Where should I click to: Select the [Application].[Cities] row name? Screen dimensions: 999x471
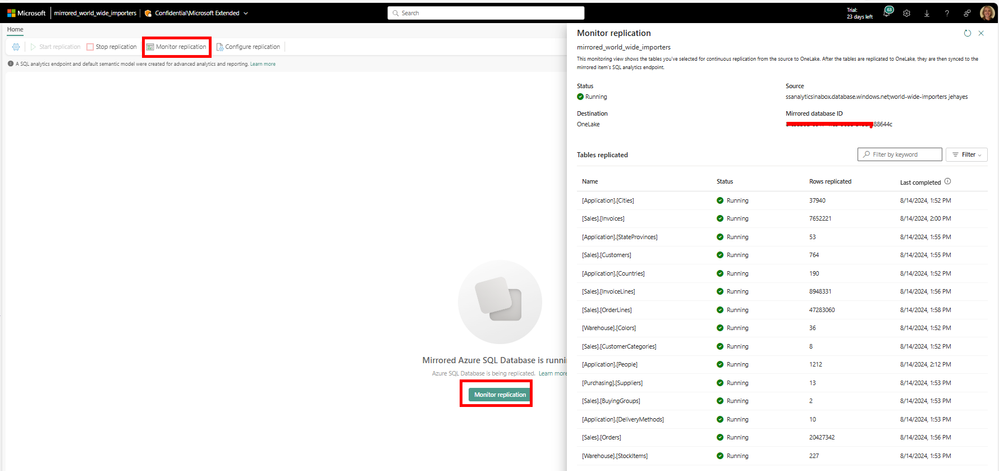(608, 200)
